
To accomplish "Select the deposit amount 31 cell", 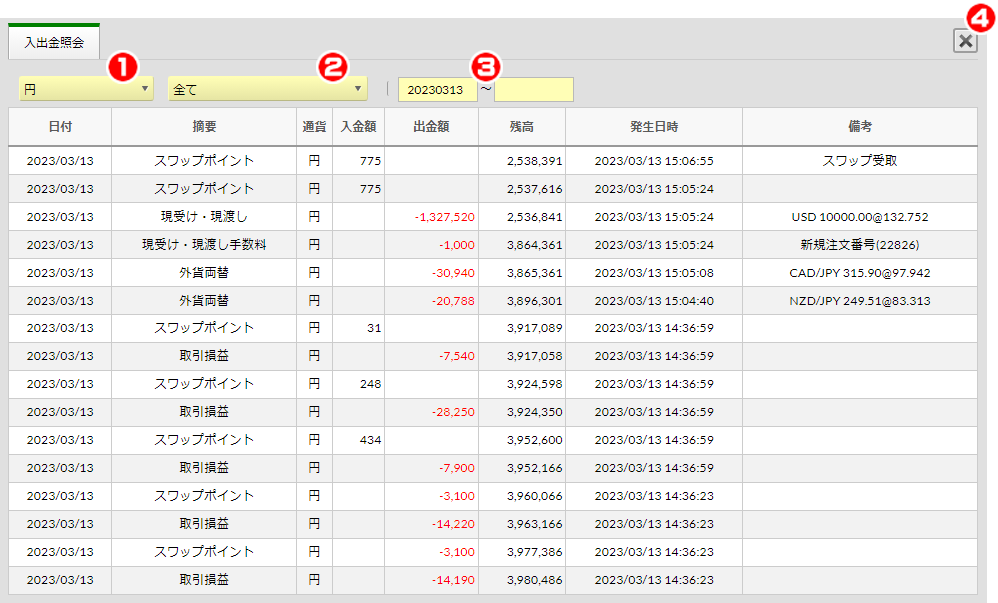I will pos(358,328).
